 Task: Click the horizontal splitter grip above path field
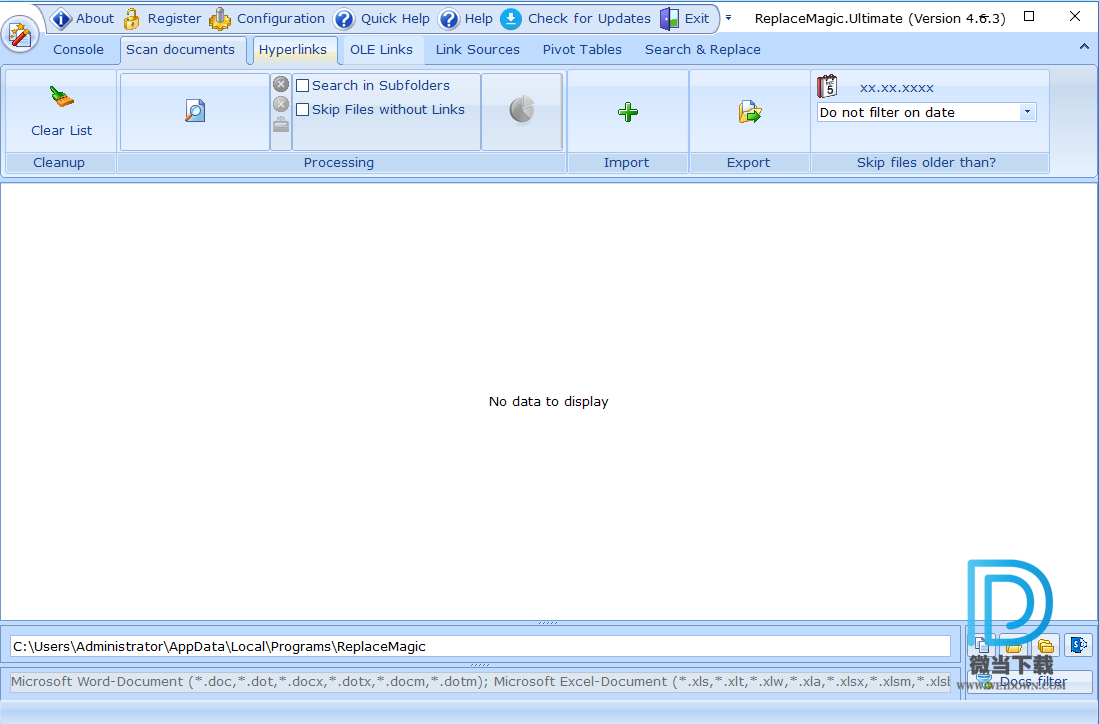(x=548, y=622)
